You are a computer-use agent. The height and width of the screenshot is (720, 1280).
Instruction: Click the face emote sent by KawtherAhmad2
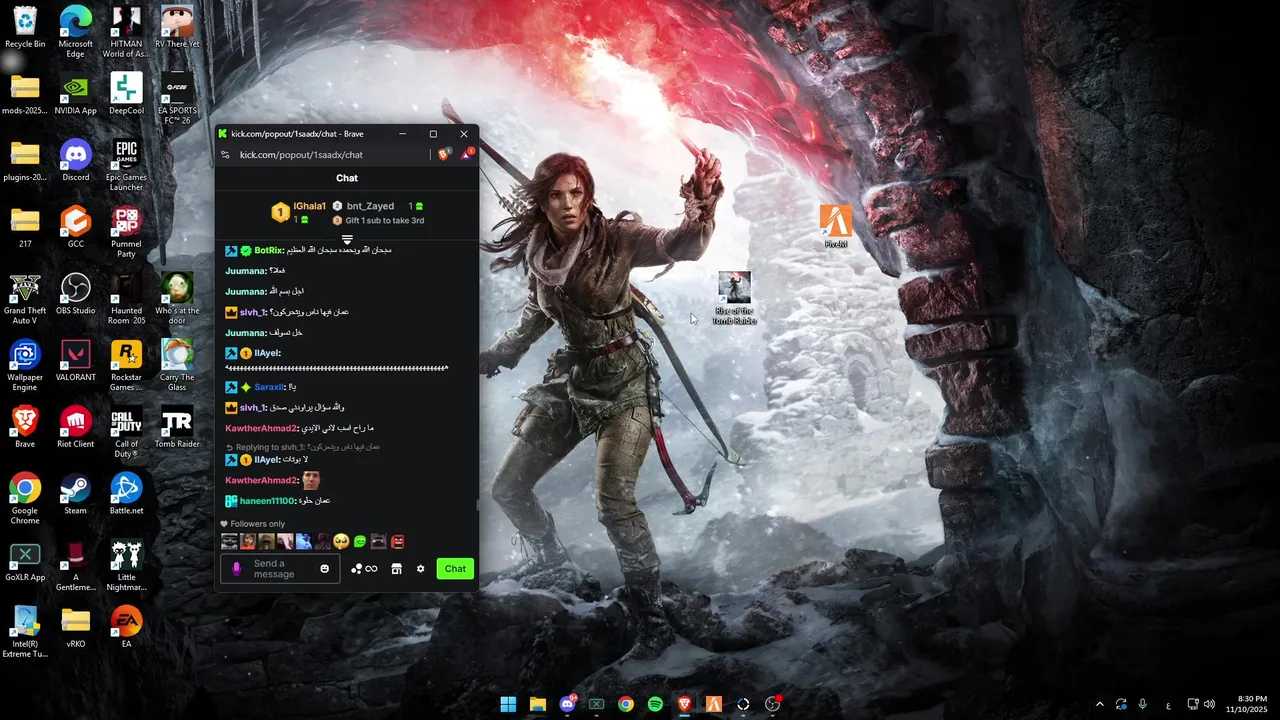[x=311, y=480]
